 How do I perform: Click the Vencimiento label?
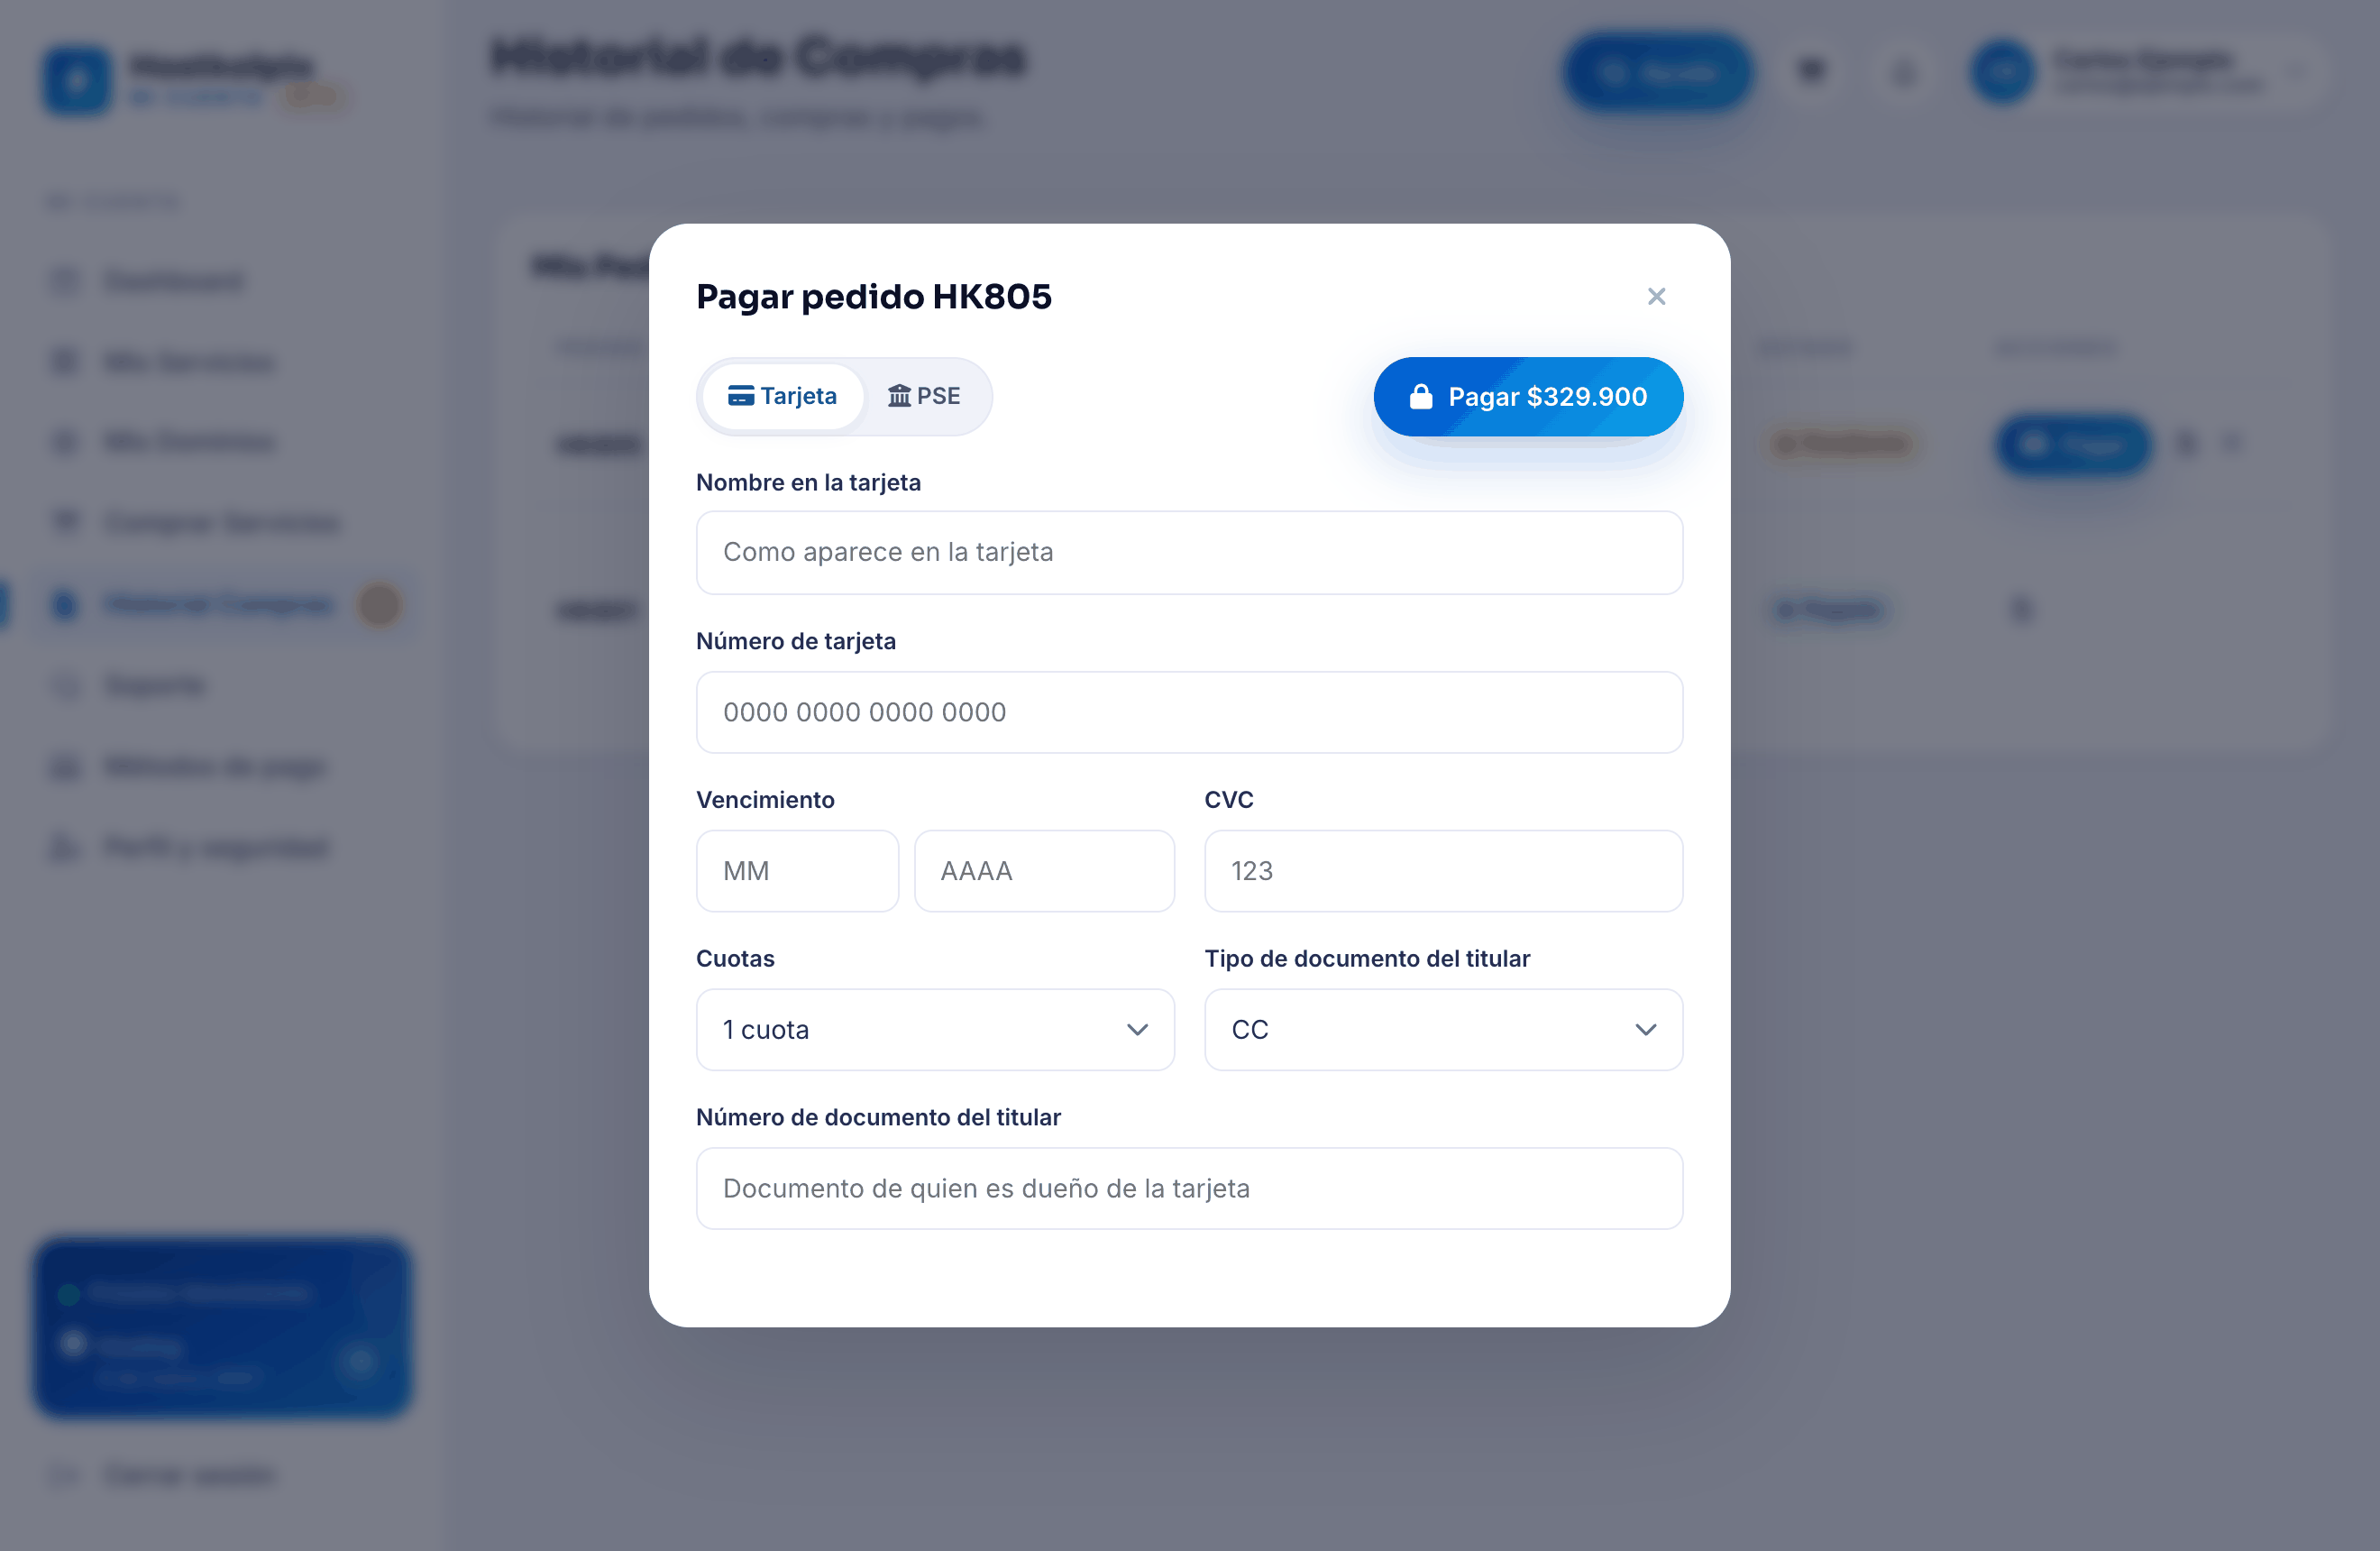point(765,800)
